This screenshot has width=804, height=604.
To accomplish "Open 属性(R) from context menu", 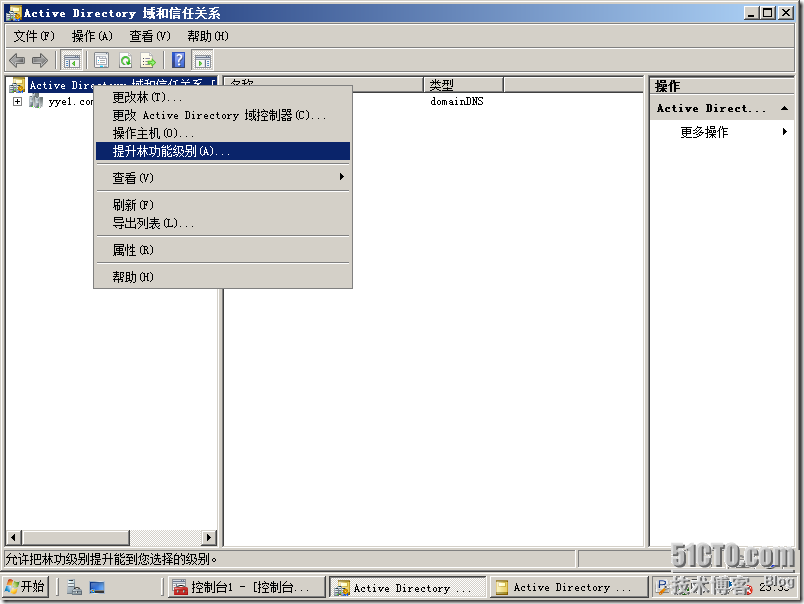I will [223, 250].
